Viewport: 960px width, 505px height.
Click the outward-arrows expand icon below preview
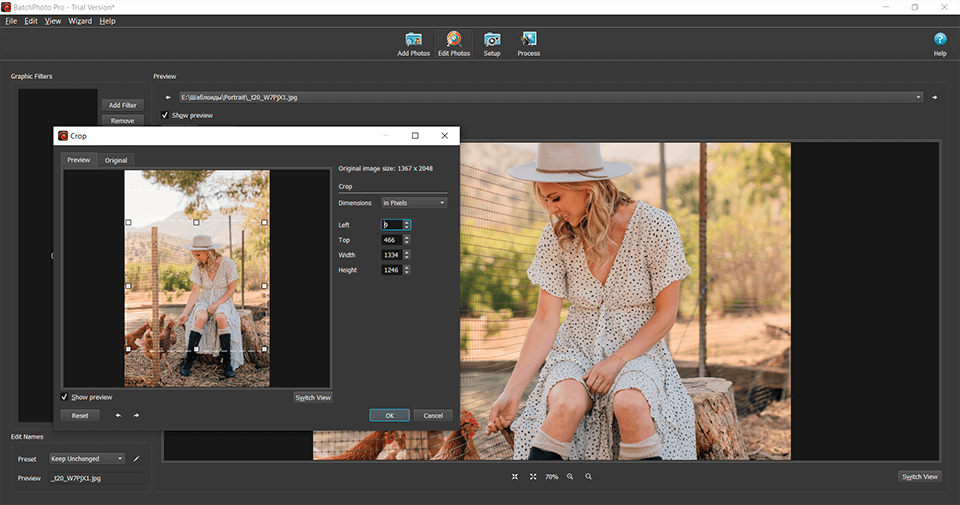coord(533,476)
